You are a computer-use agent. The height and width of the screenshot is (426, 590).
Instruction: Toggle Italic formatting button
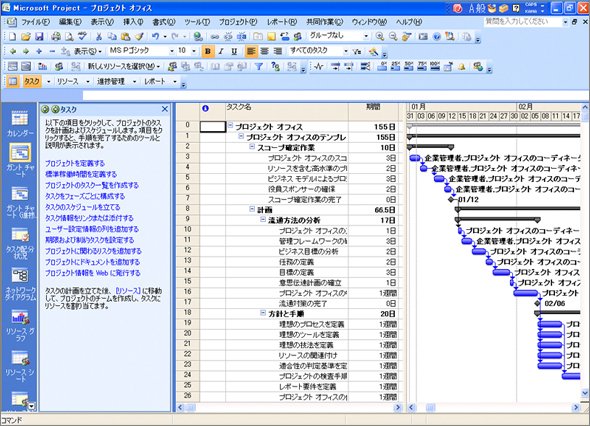(221, 51)
